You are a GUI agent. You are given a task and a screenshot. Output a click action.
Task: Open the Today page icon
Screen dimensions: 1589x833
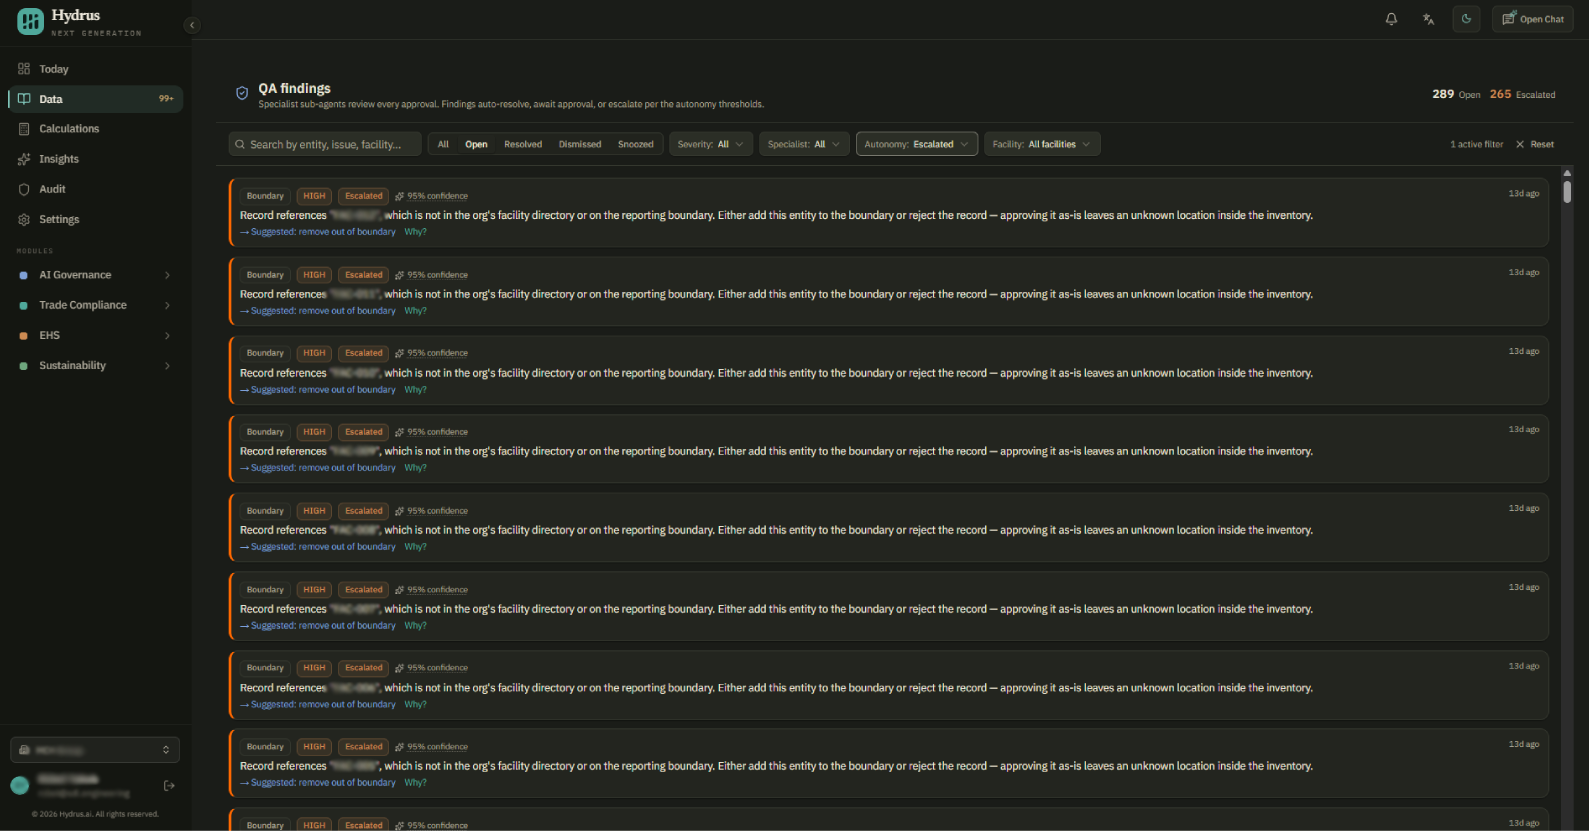(24, 69)
